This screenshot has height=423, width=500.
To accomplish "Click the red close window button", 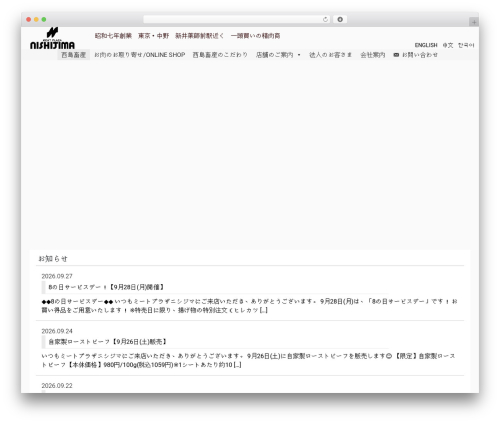I will [x=29, y=19].
